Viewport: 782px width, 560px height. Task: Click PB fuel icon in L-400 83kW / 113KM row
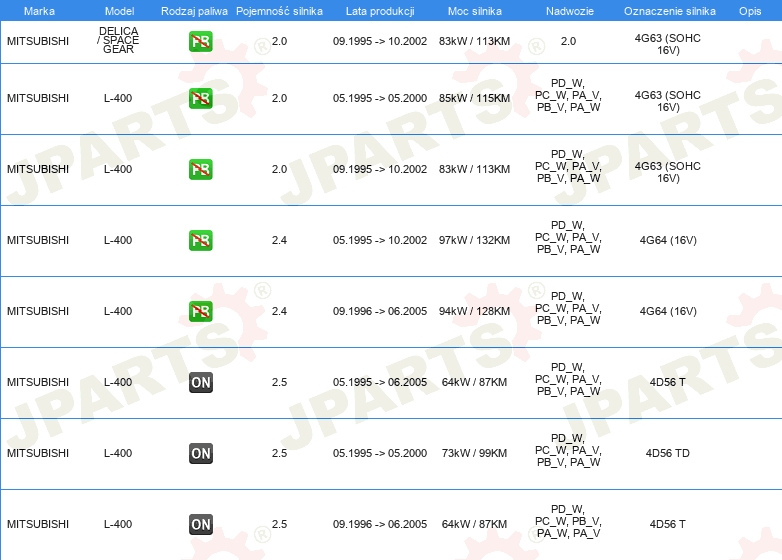click(200, 169)
